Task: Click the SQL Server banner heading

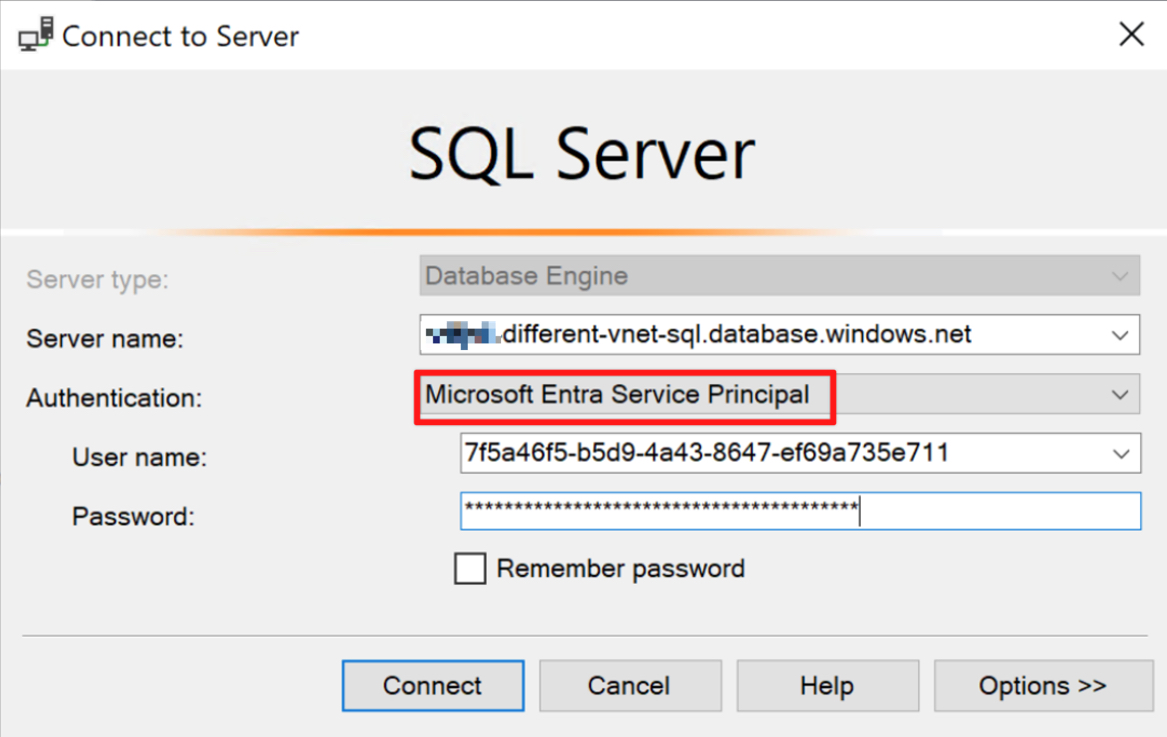Action: pos(582,154)
